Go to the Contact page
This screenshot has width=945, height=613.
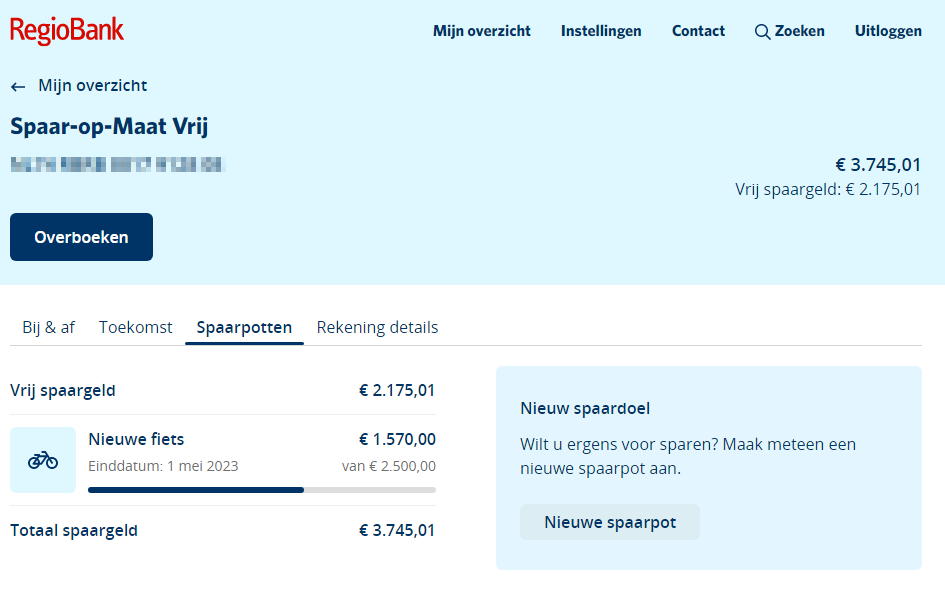(698, 31)
